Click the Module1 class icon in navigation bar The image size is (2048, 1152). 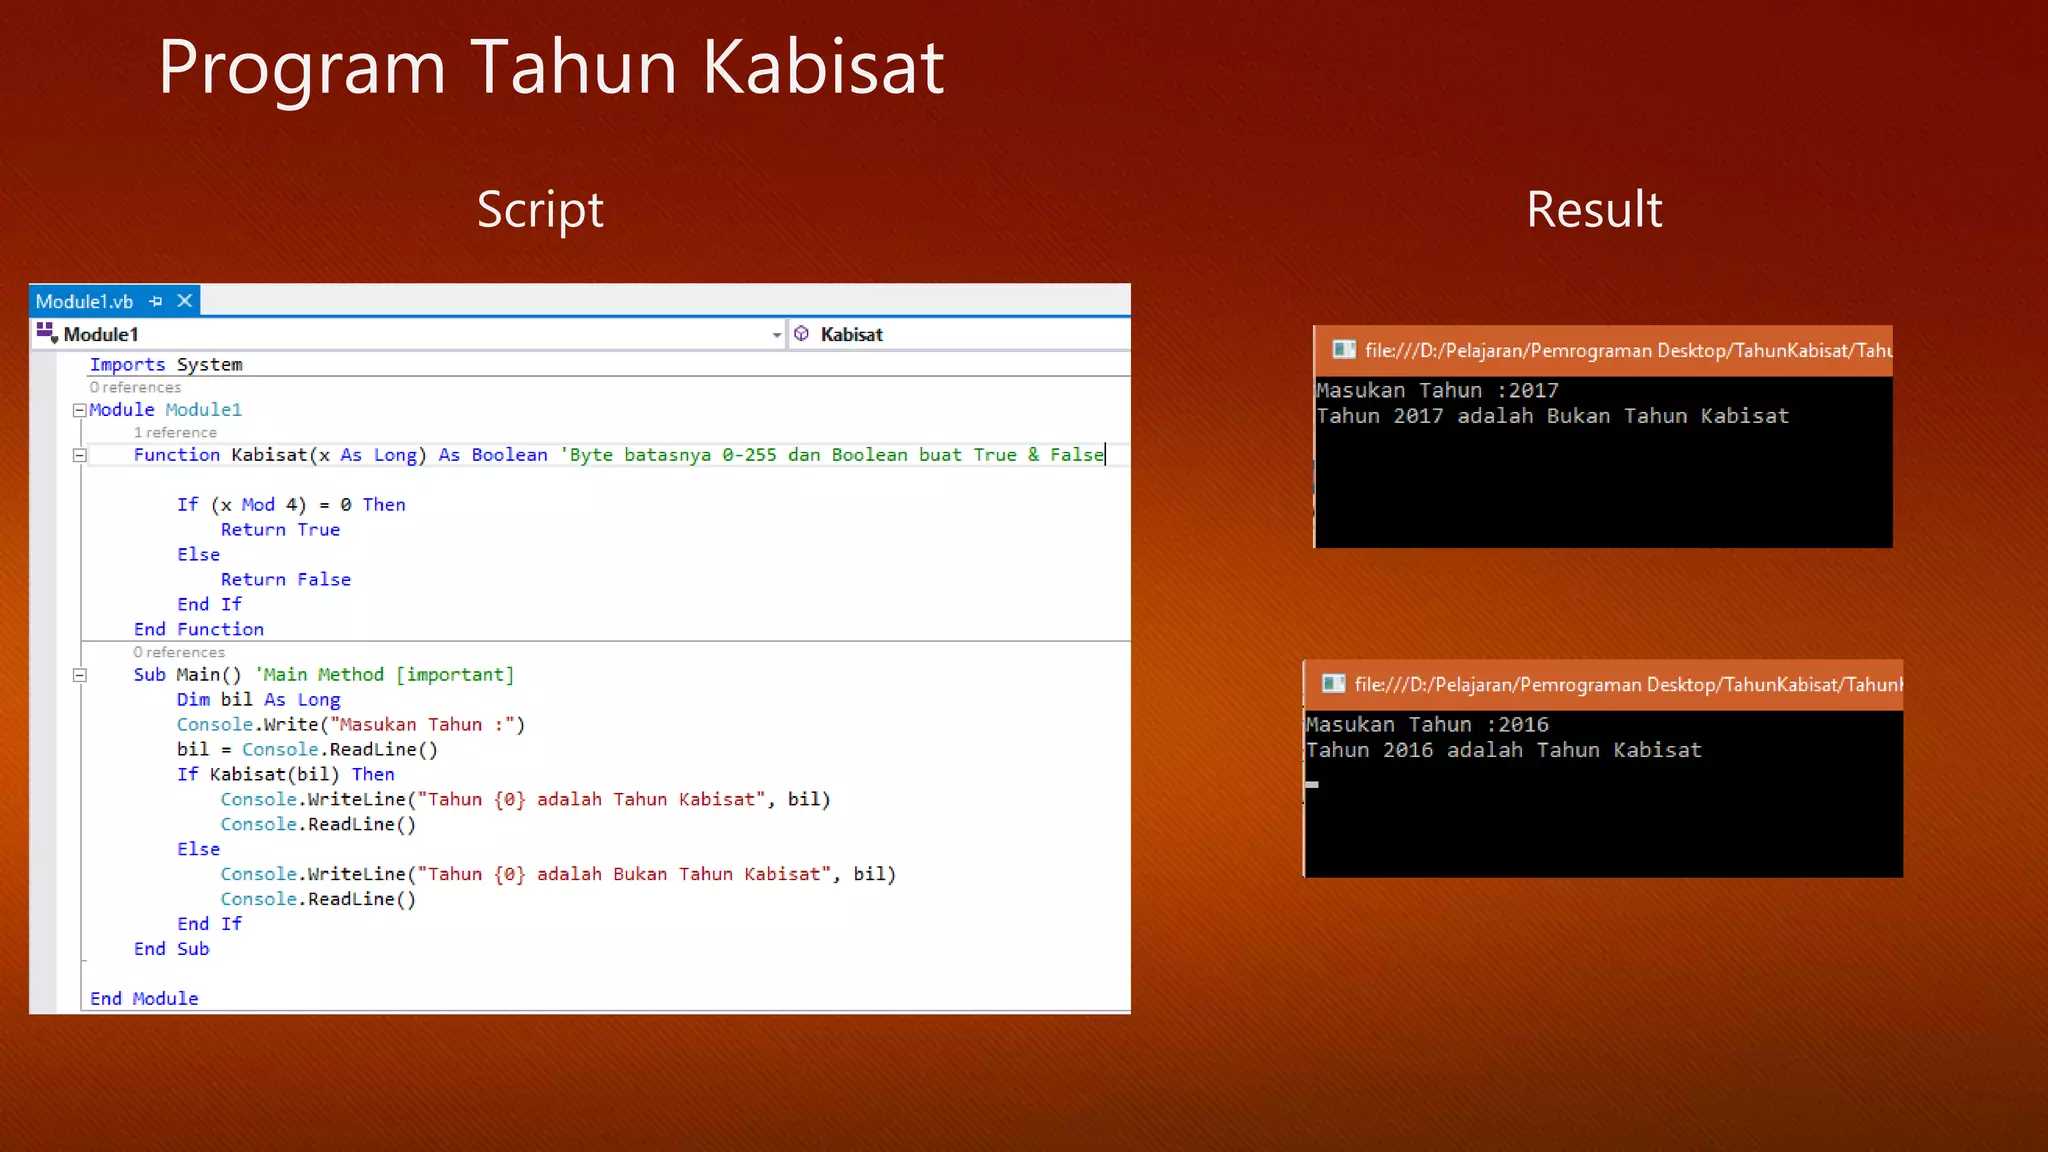point(47,333)
